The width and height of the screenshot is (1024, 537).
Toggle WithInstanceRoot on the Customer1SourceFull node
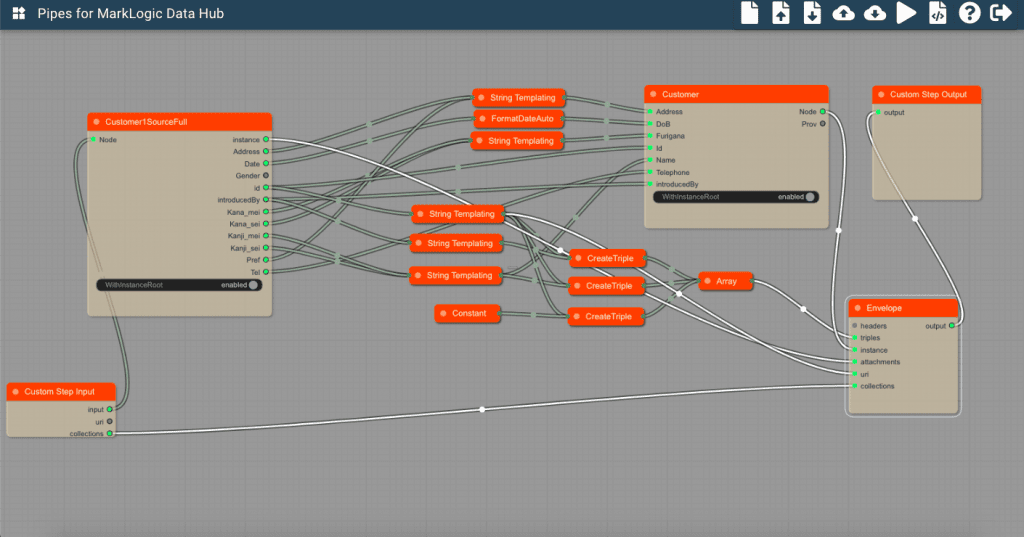(253, 285)
